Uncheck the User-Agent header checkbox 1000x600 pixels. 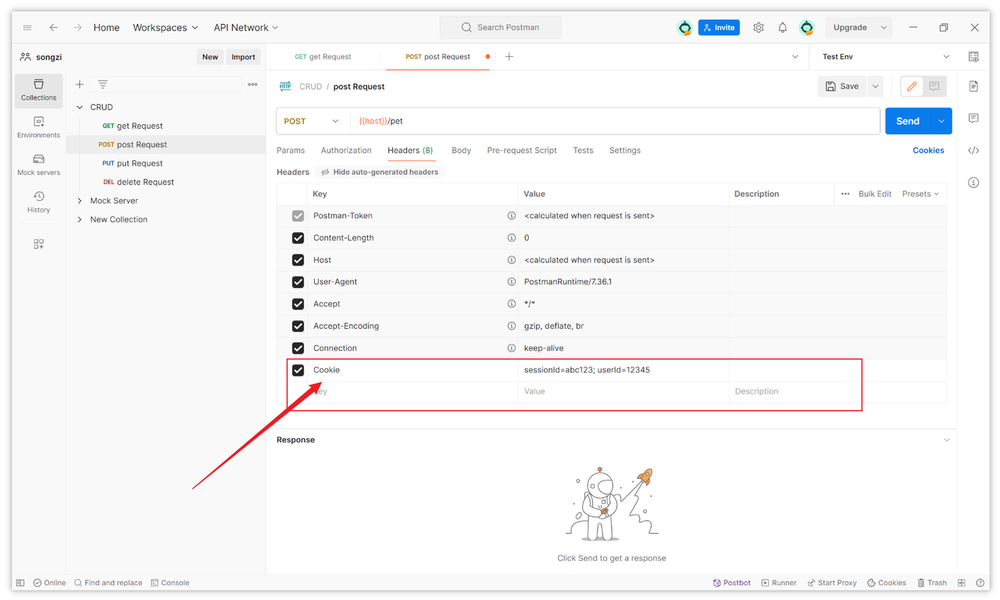click(x=298, y=282)
